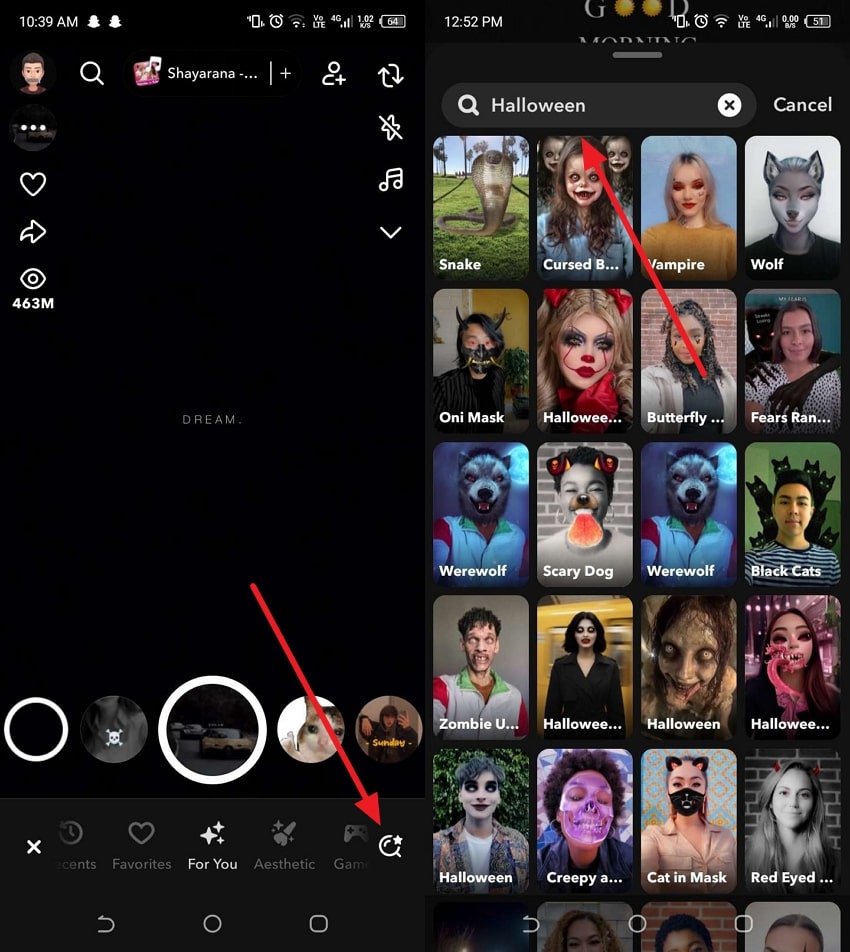
Task: Check the 463M views eye icon
Action: (33, 279)
